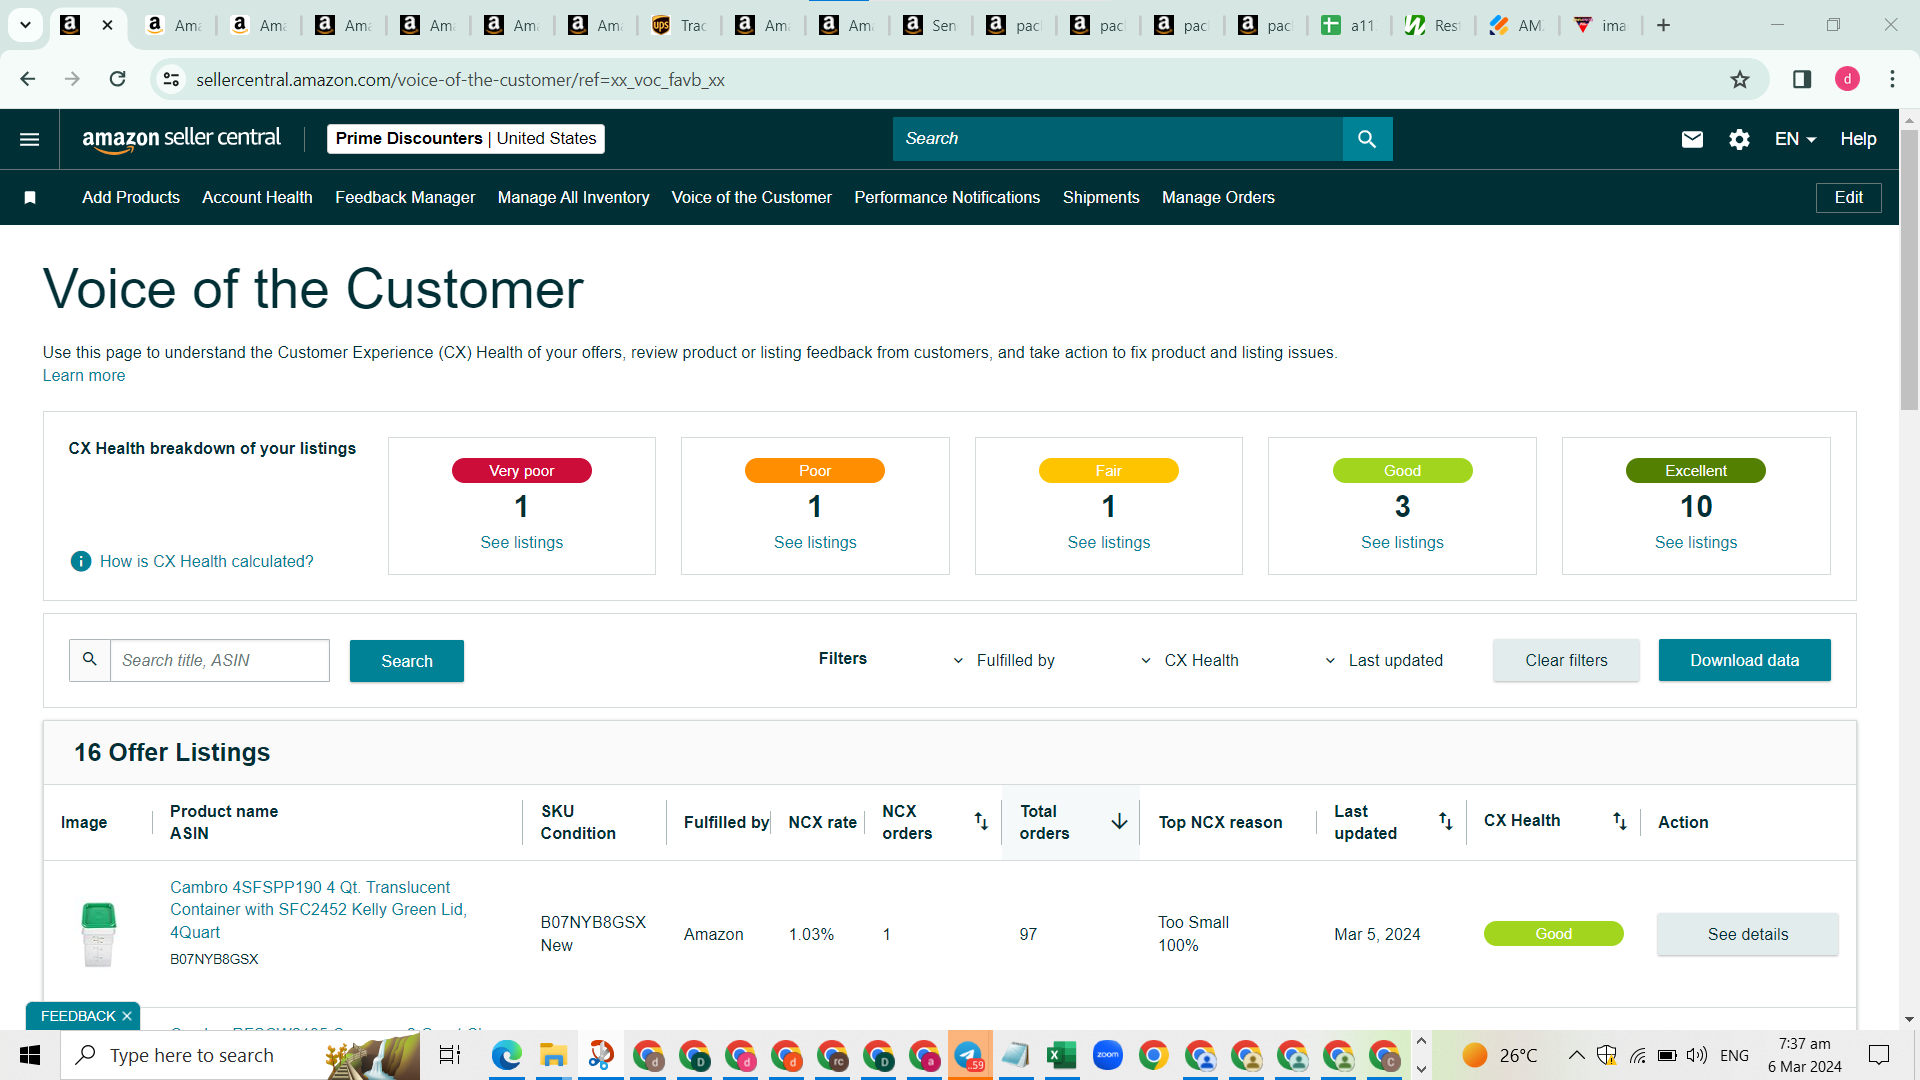This screenshot has width=1920, height=1080.
Task: Open the browser side panel
Action: 1802,79
